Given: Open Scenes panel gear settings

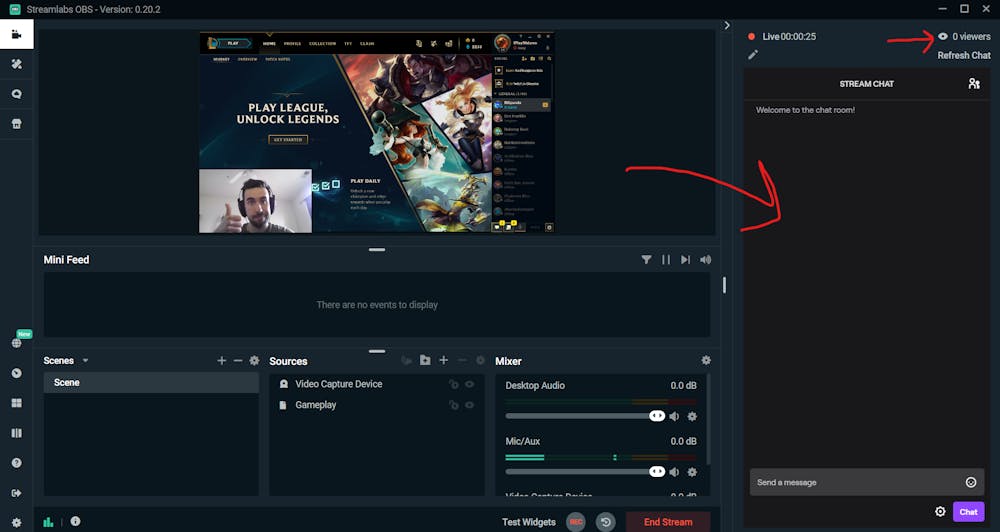Looking at the screenshot, I should 254,360.
